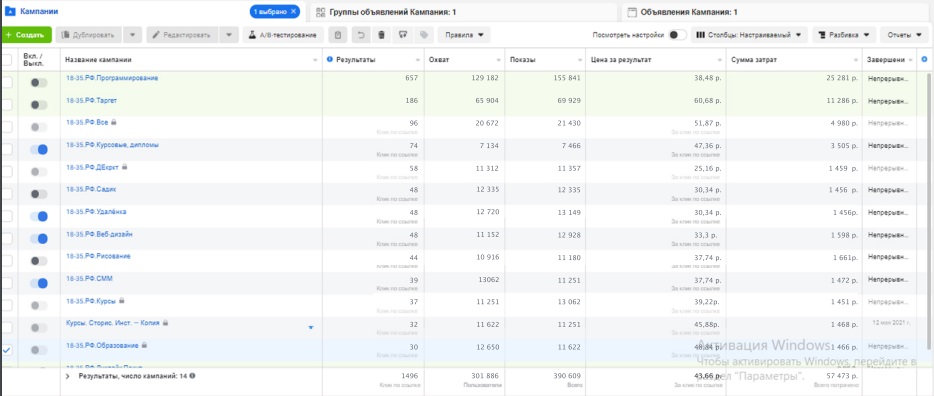Screen dimensions: 934x396
Task: Toggle the switch for 18-35.РФ.Программирование
Action: (39, 83)
